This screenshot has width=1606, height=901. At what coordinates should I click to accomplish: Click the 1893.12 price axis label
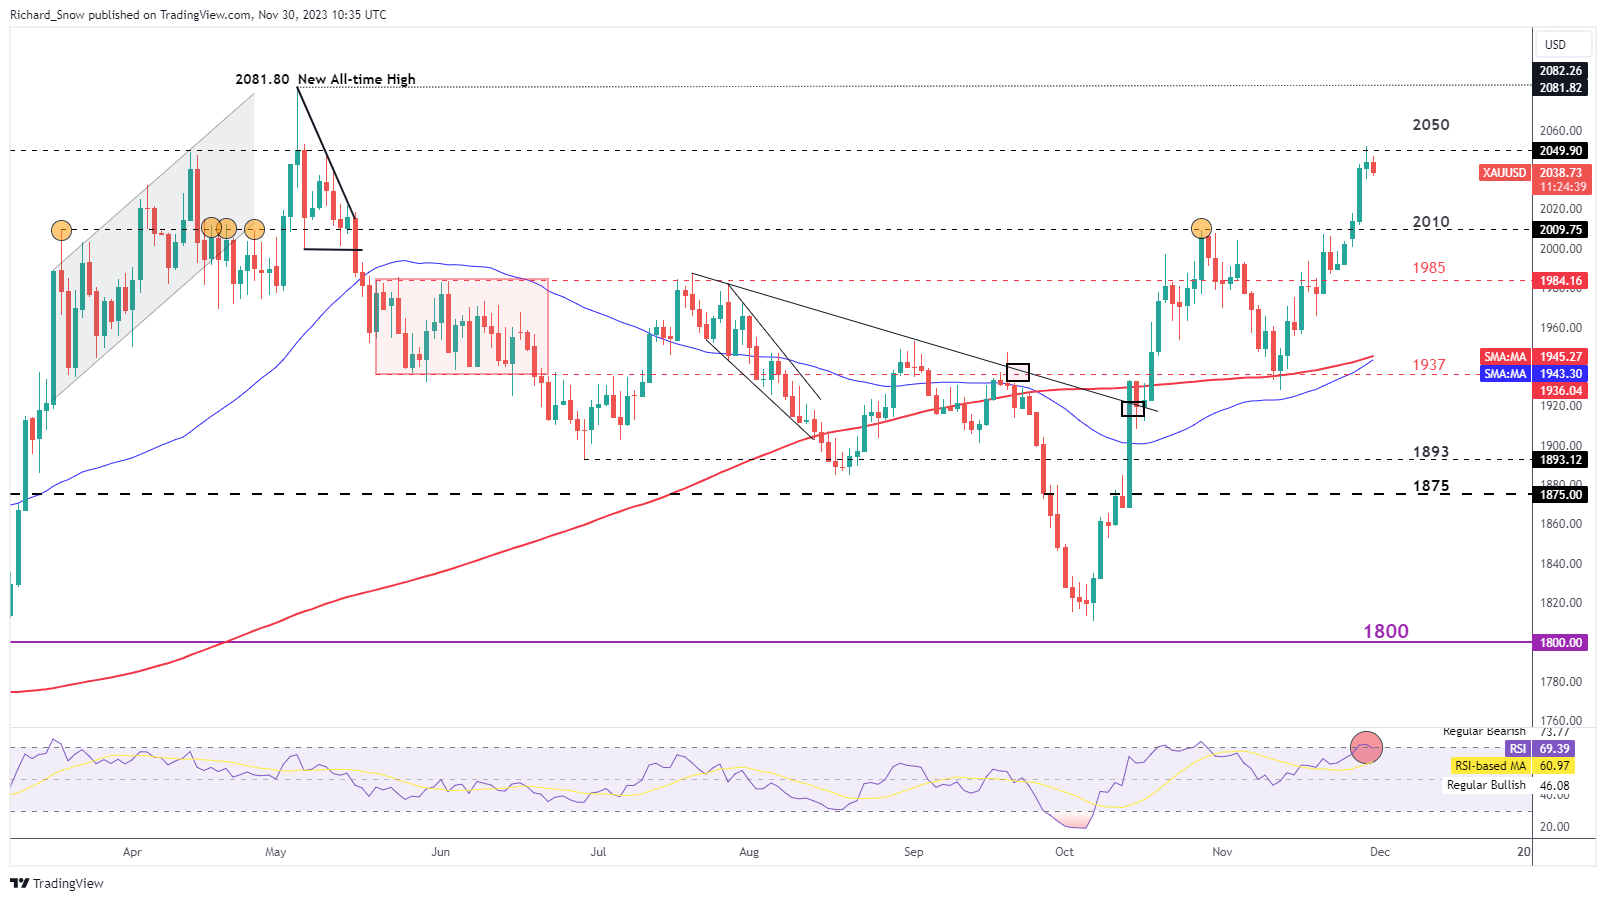1560,460
